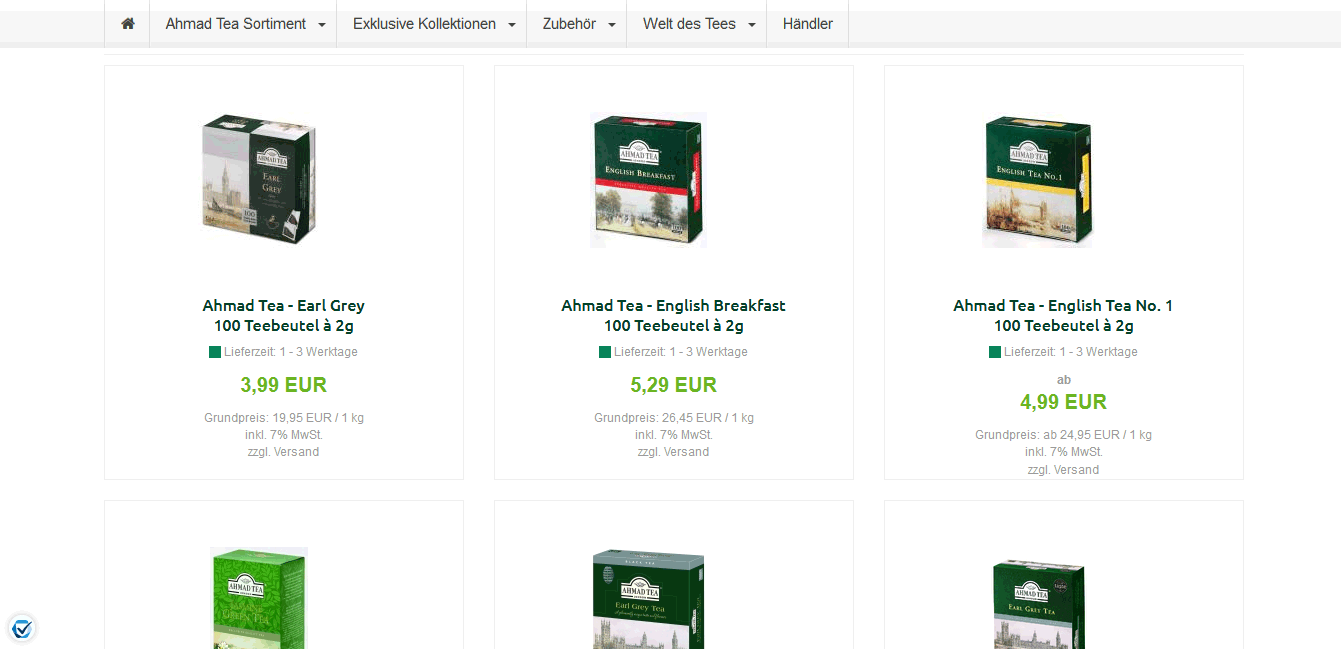
Task: Click the English Tea No. 1 box image
Action: point(1038,181)
